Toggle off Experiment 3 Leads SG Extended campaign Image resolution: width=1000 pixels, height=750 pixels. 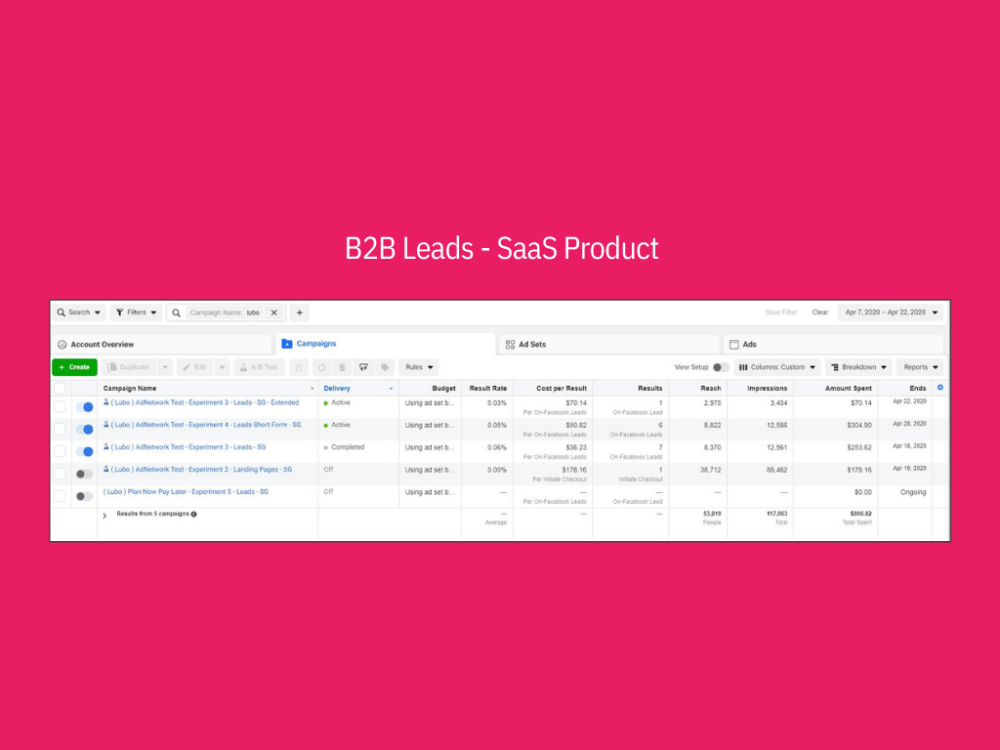(84, 407)
